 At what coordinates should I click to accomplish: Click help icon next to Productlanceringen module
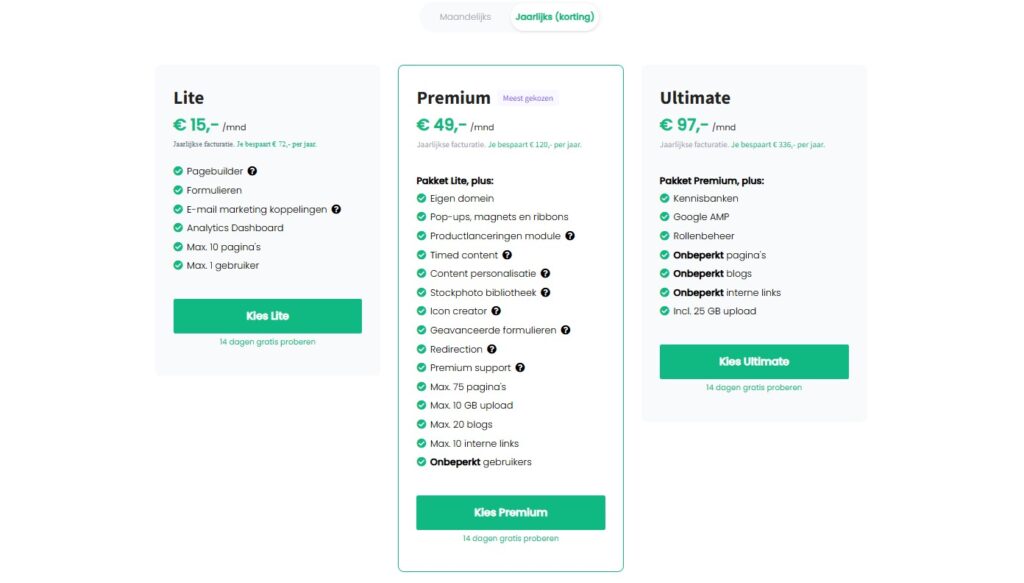[x=570, y=236]
